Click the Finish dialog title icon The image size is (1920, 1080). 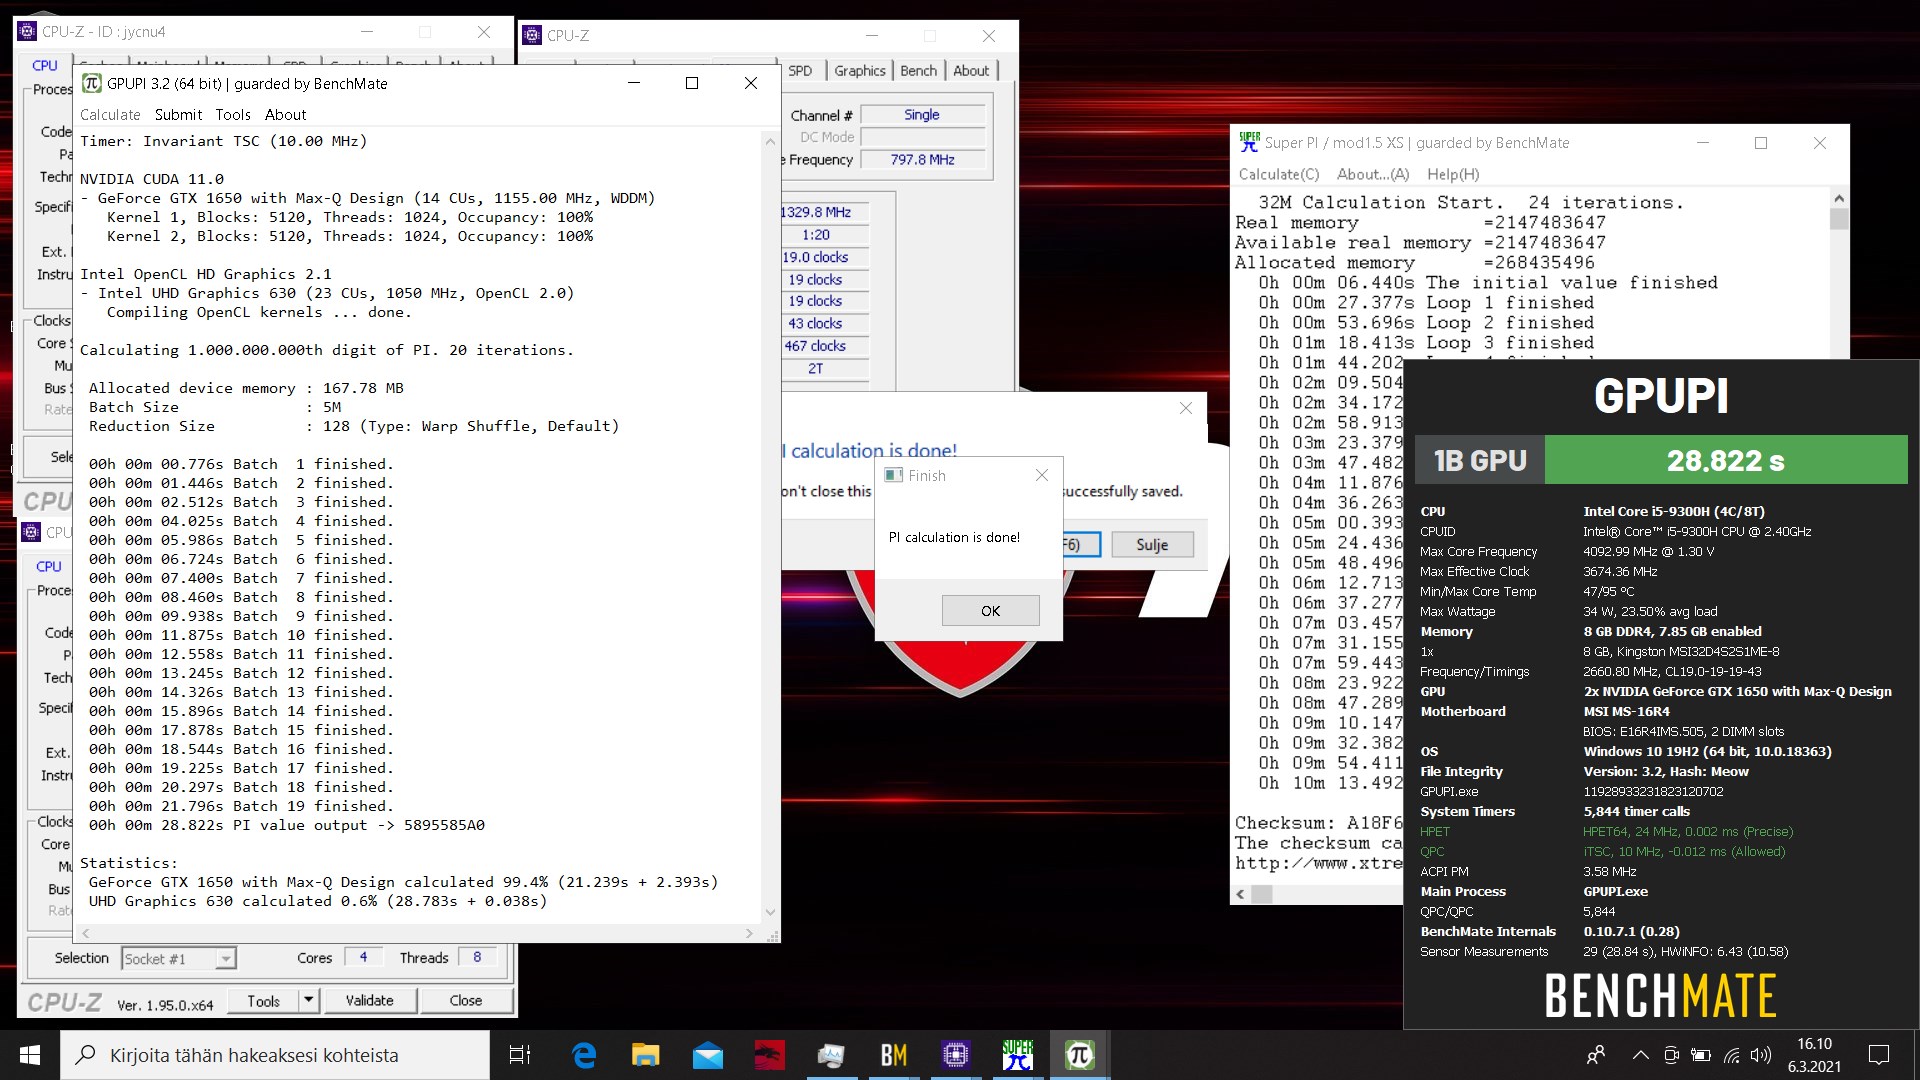point(893,475)
